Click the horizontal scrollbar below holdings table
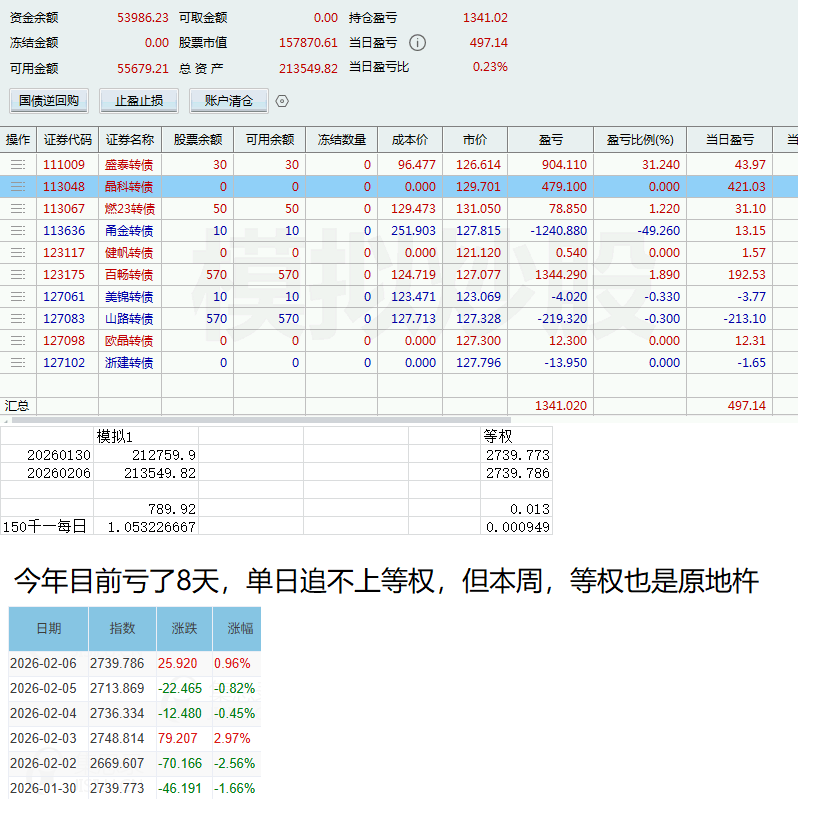The image size is (816, 822). pyautogui.click(x=261, y=420)
